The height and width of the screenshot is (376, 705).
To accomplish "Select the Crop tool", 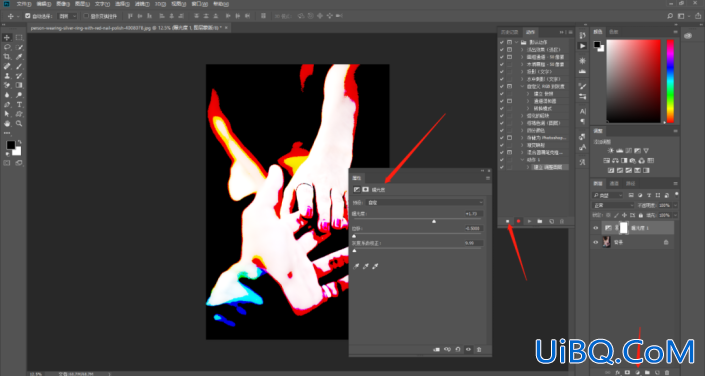I will [7, 57].
